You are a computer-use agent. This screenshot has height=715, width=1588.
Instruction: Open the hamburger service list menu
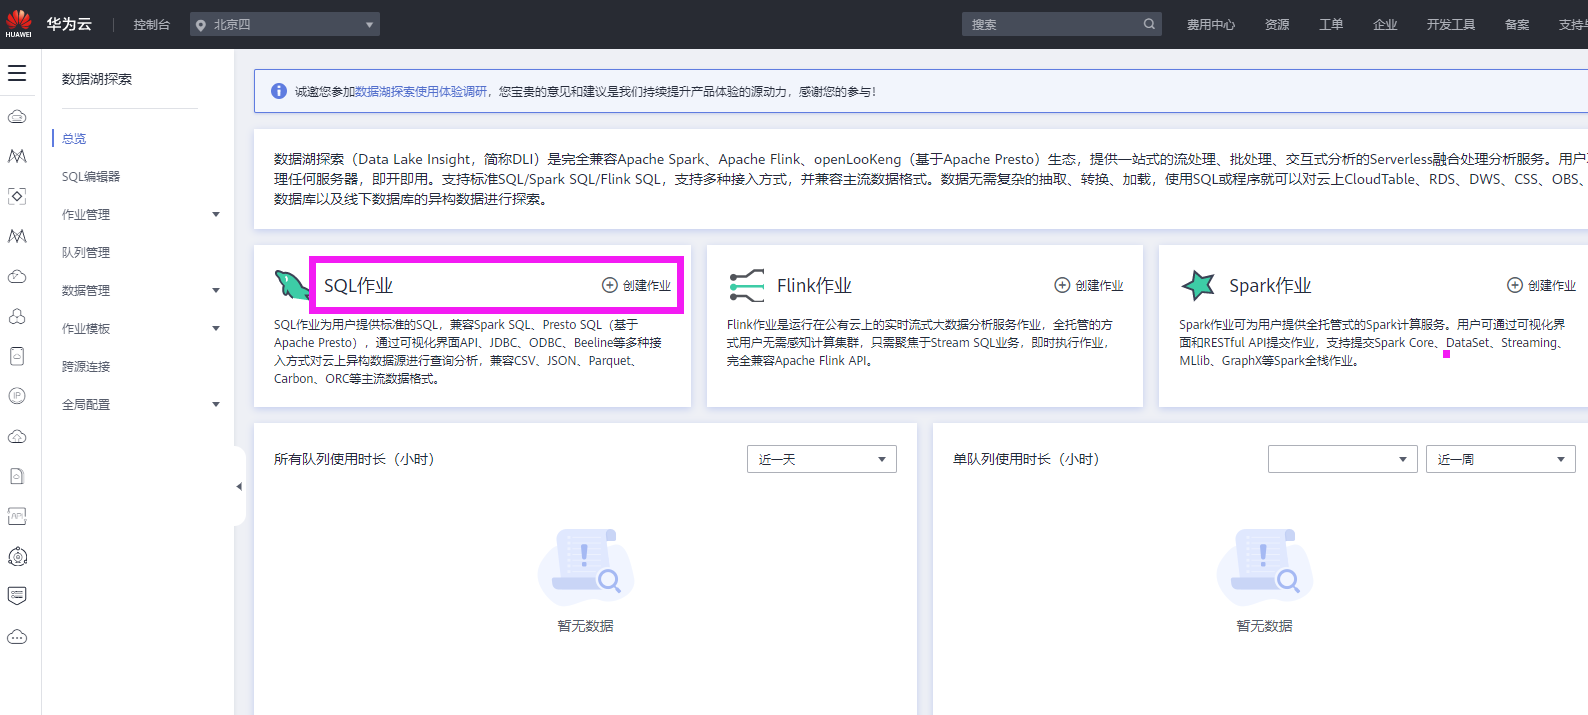17,73
